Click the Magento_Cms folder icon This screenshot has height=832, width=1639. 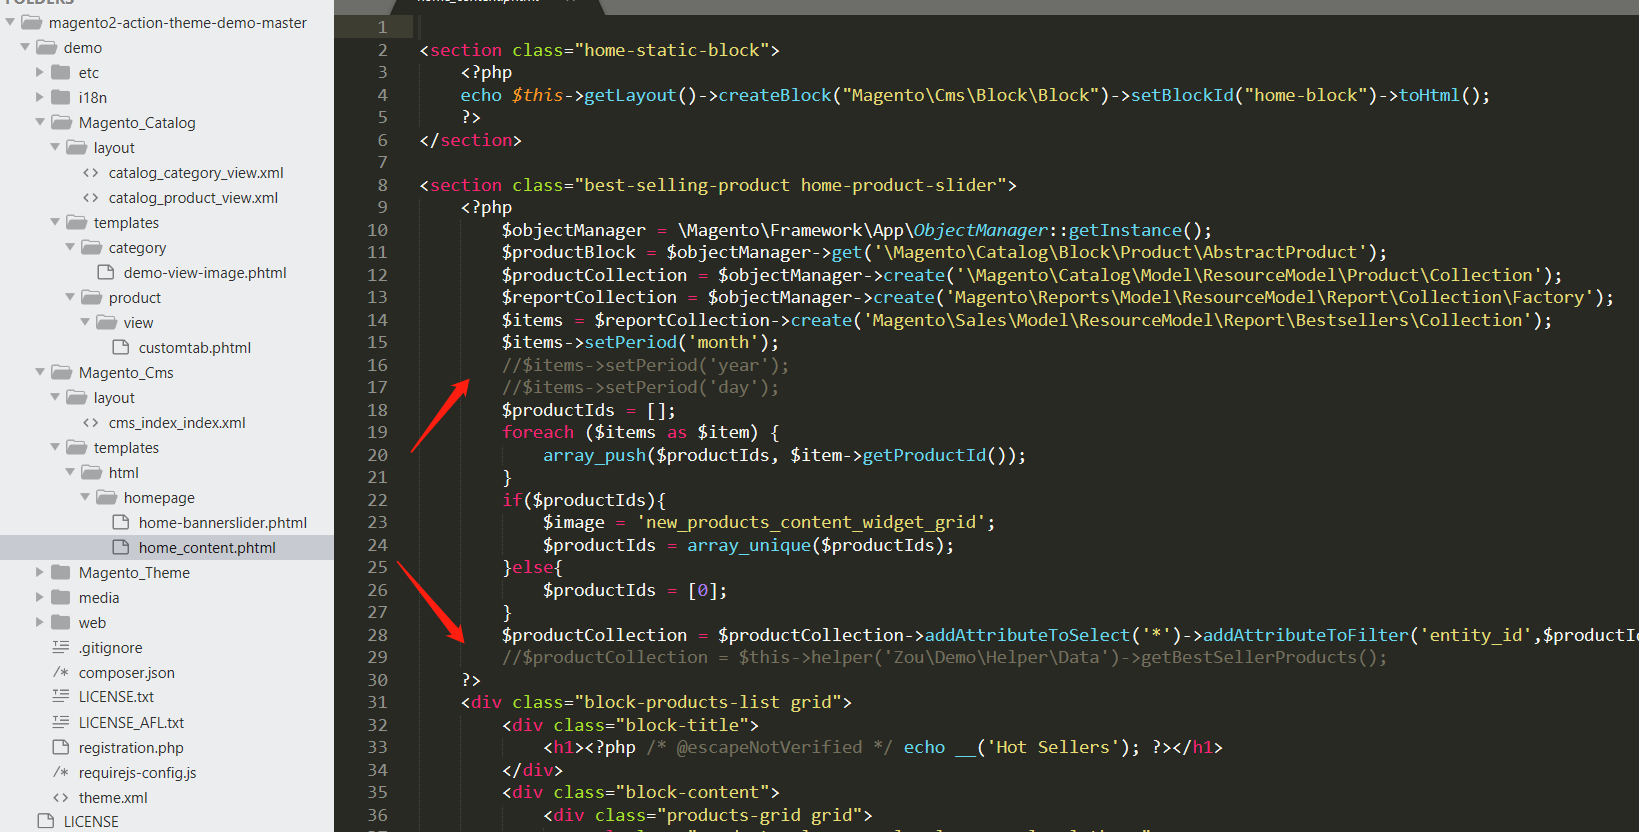[x=61, y=372]
